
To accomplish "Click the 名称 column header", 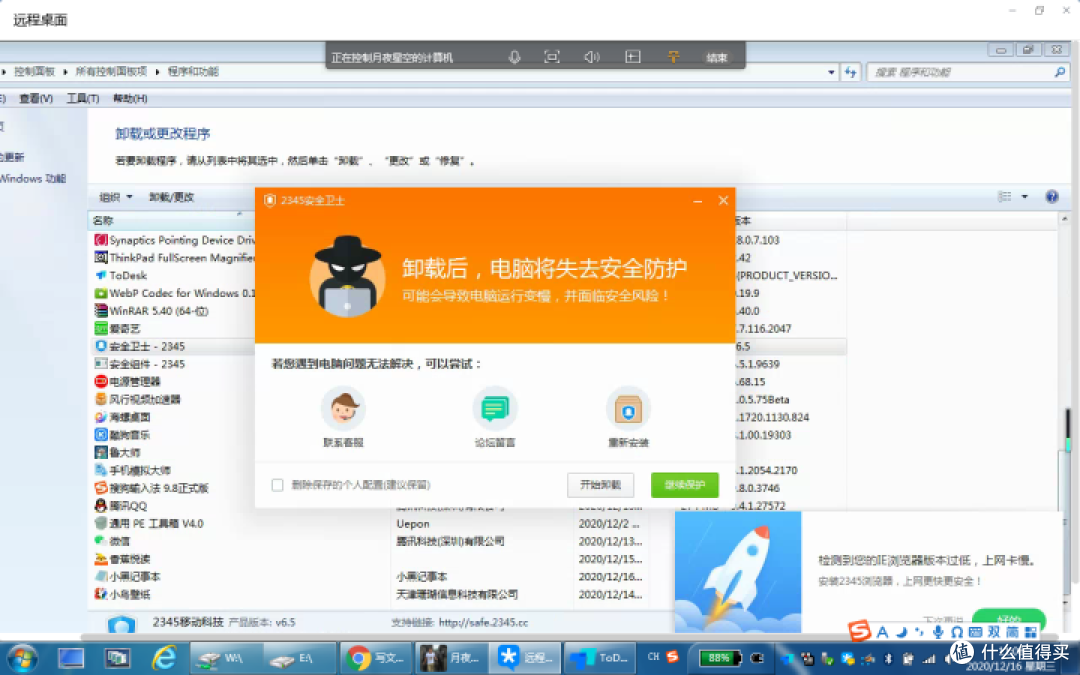I will (103, 220).
